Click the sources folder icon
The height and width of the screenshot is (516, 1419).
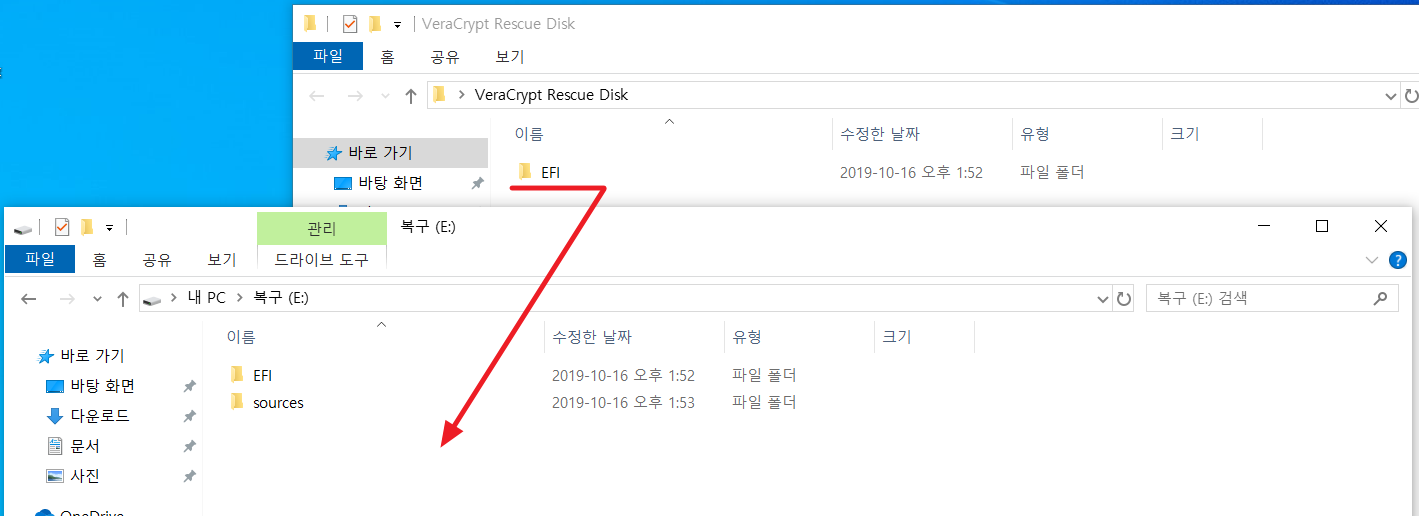pos(237,402)
